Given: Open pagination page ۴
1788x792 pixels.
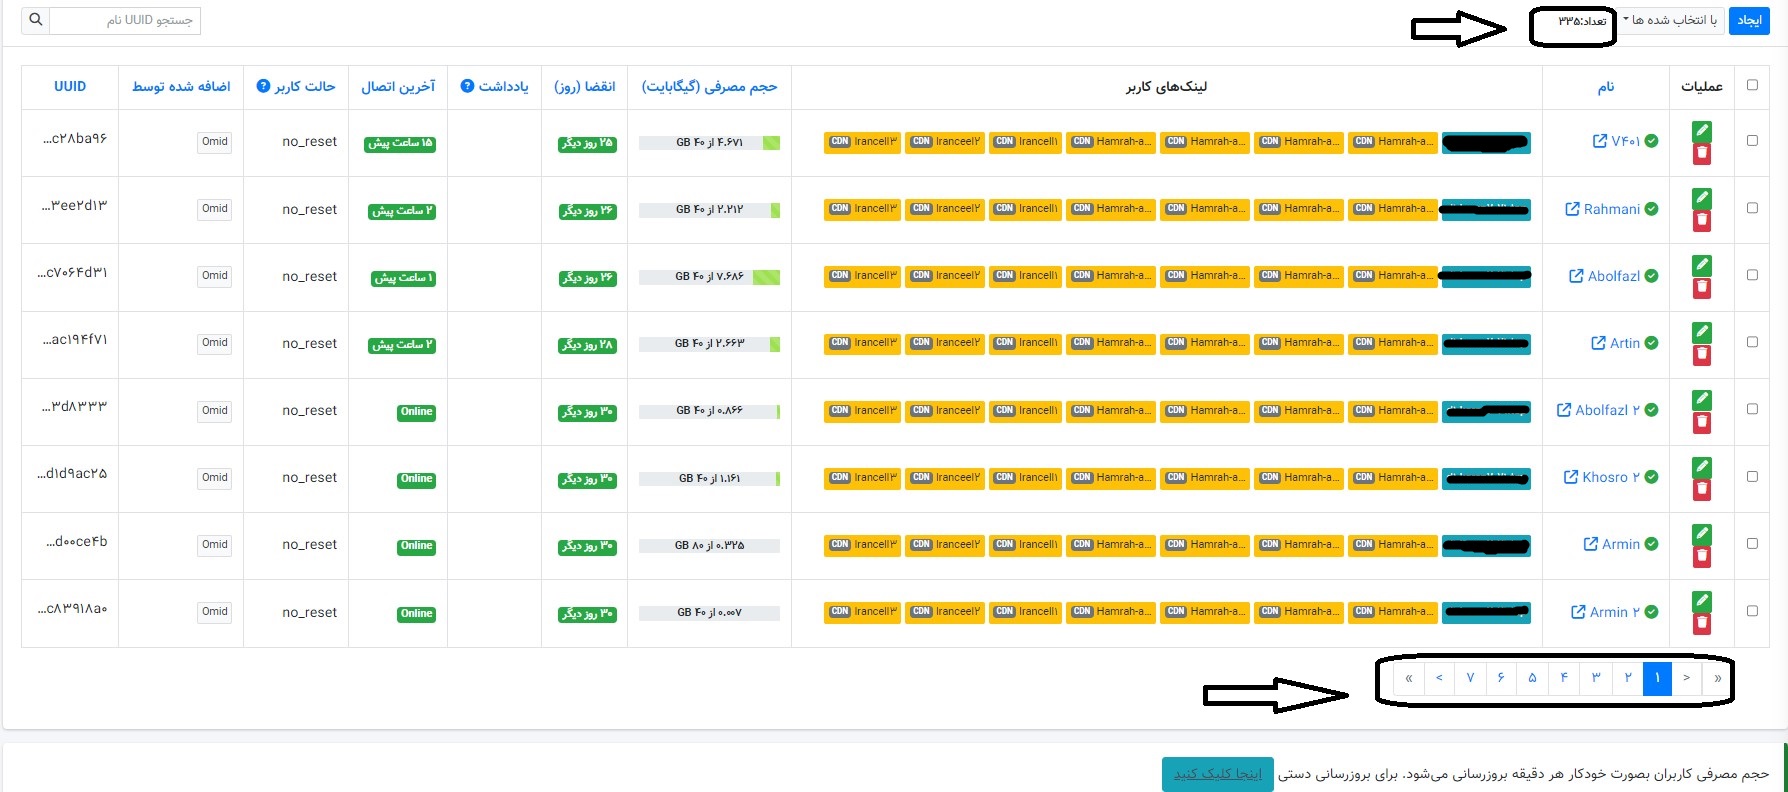Looking at the screenshot, I should tap(1564, 678).
